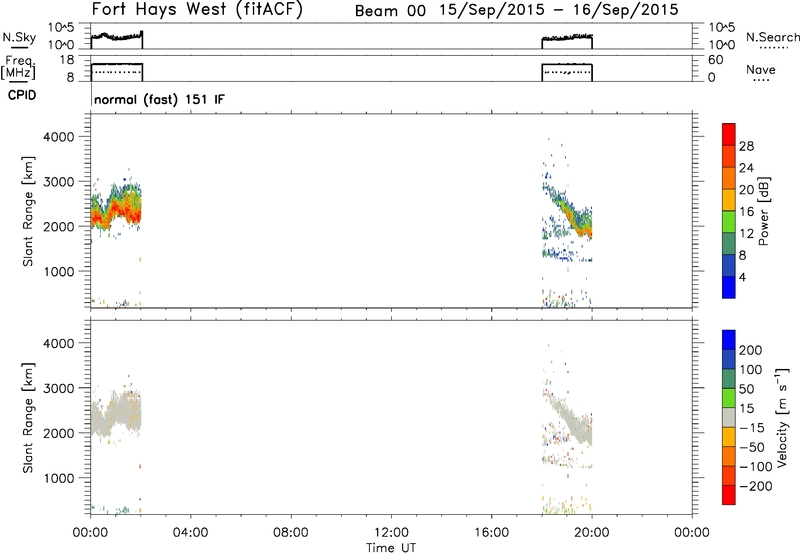The width and height of the screenshot is (800, 554).
Task: Click the '16:00' time tick label
Action: [x=491, y=533]
